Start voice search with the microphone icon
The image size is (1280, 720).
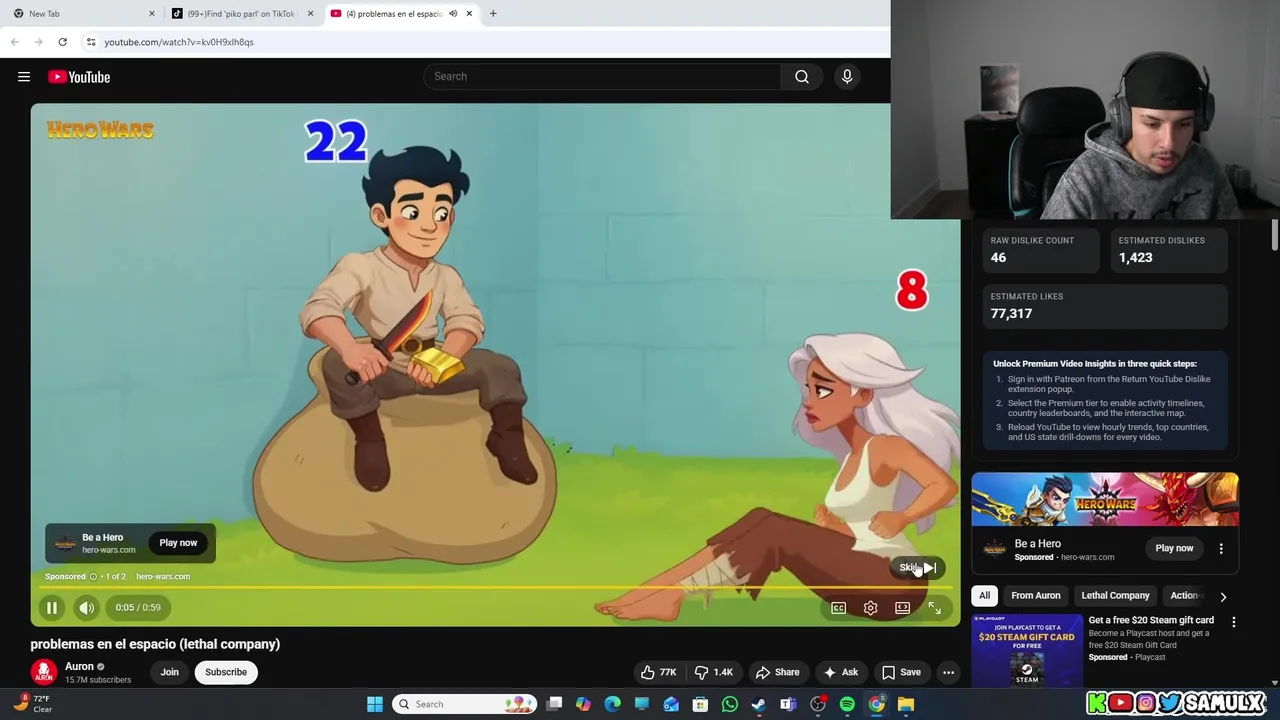coord(847,76)
